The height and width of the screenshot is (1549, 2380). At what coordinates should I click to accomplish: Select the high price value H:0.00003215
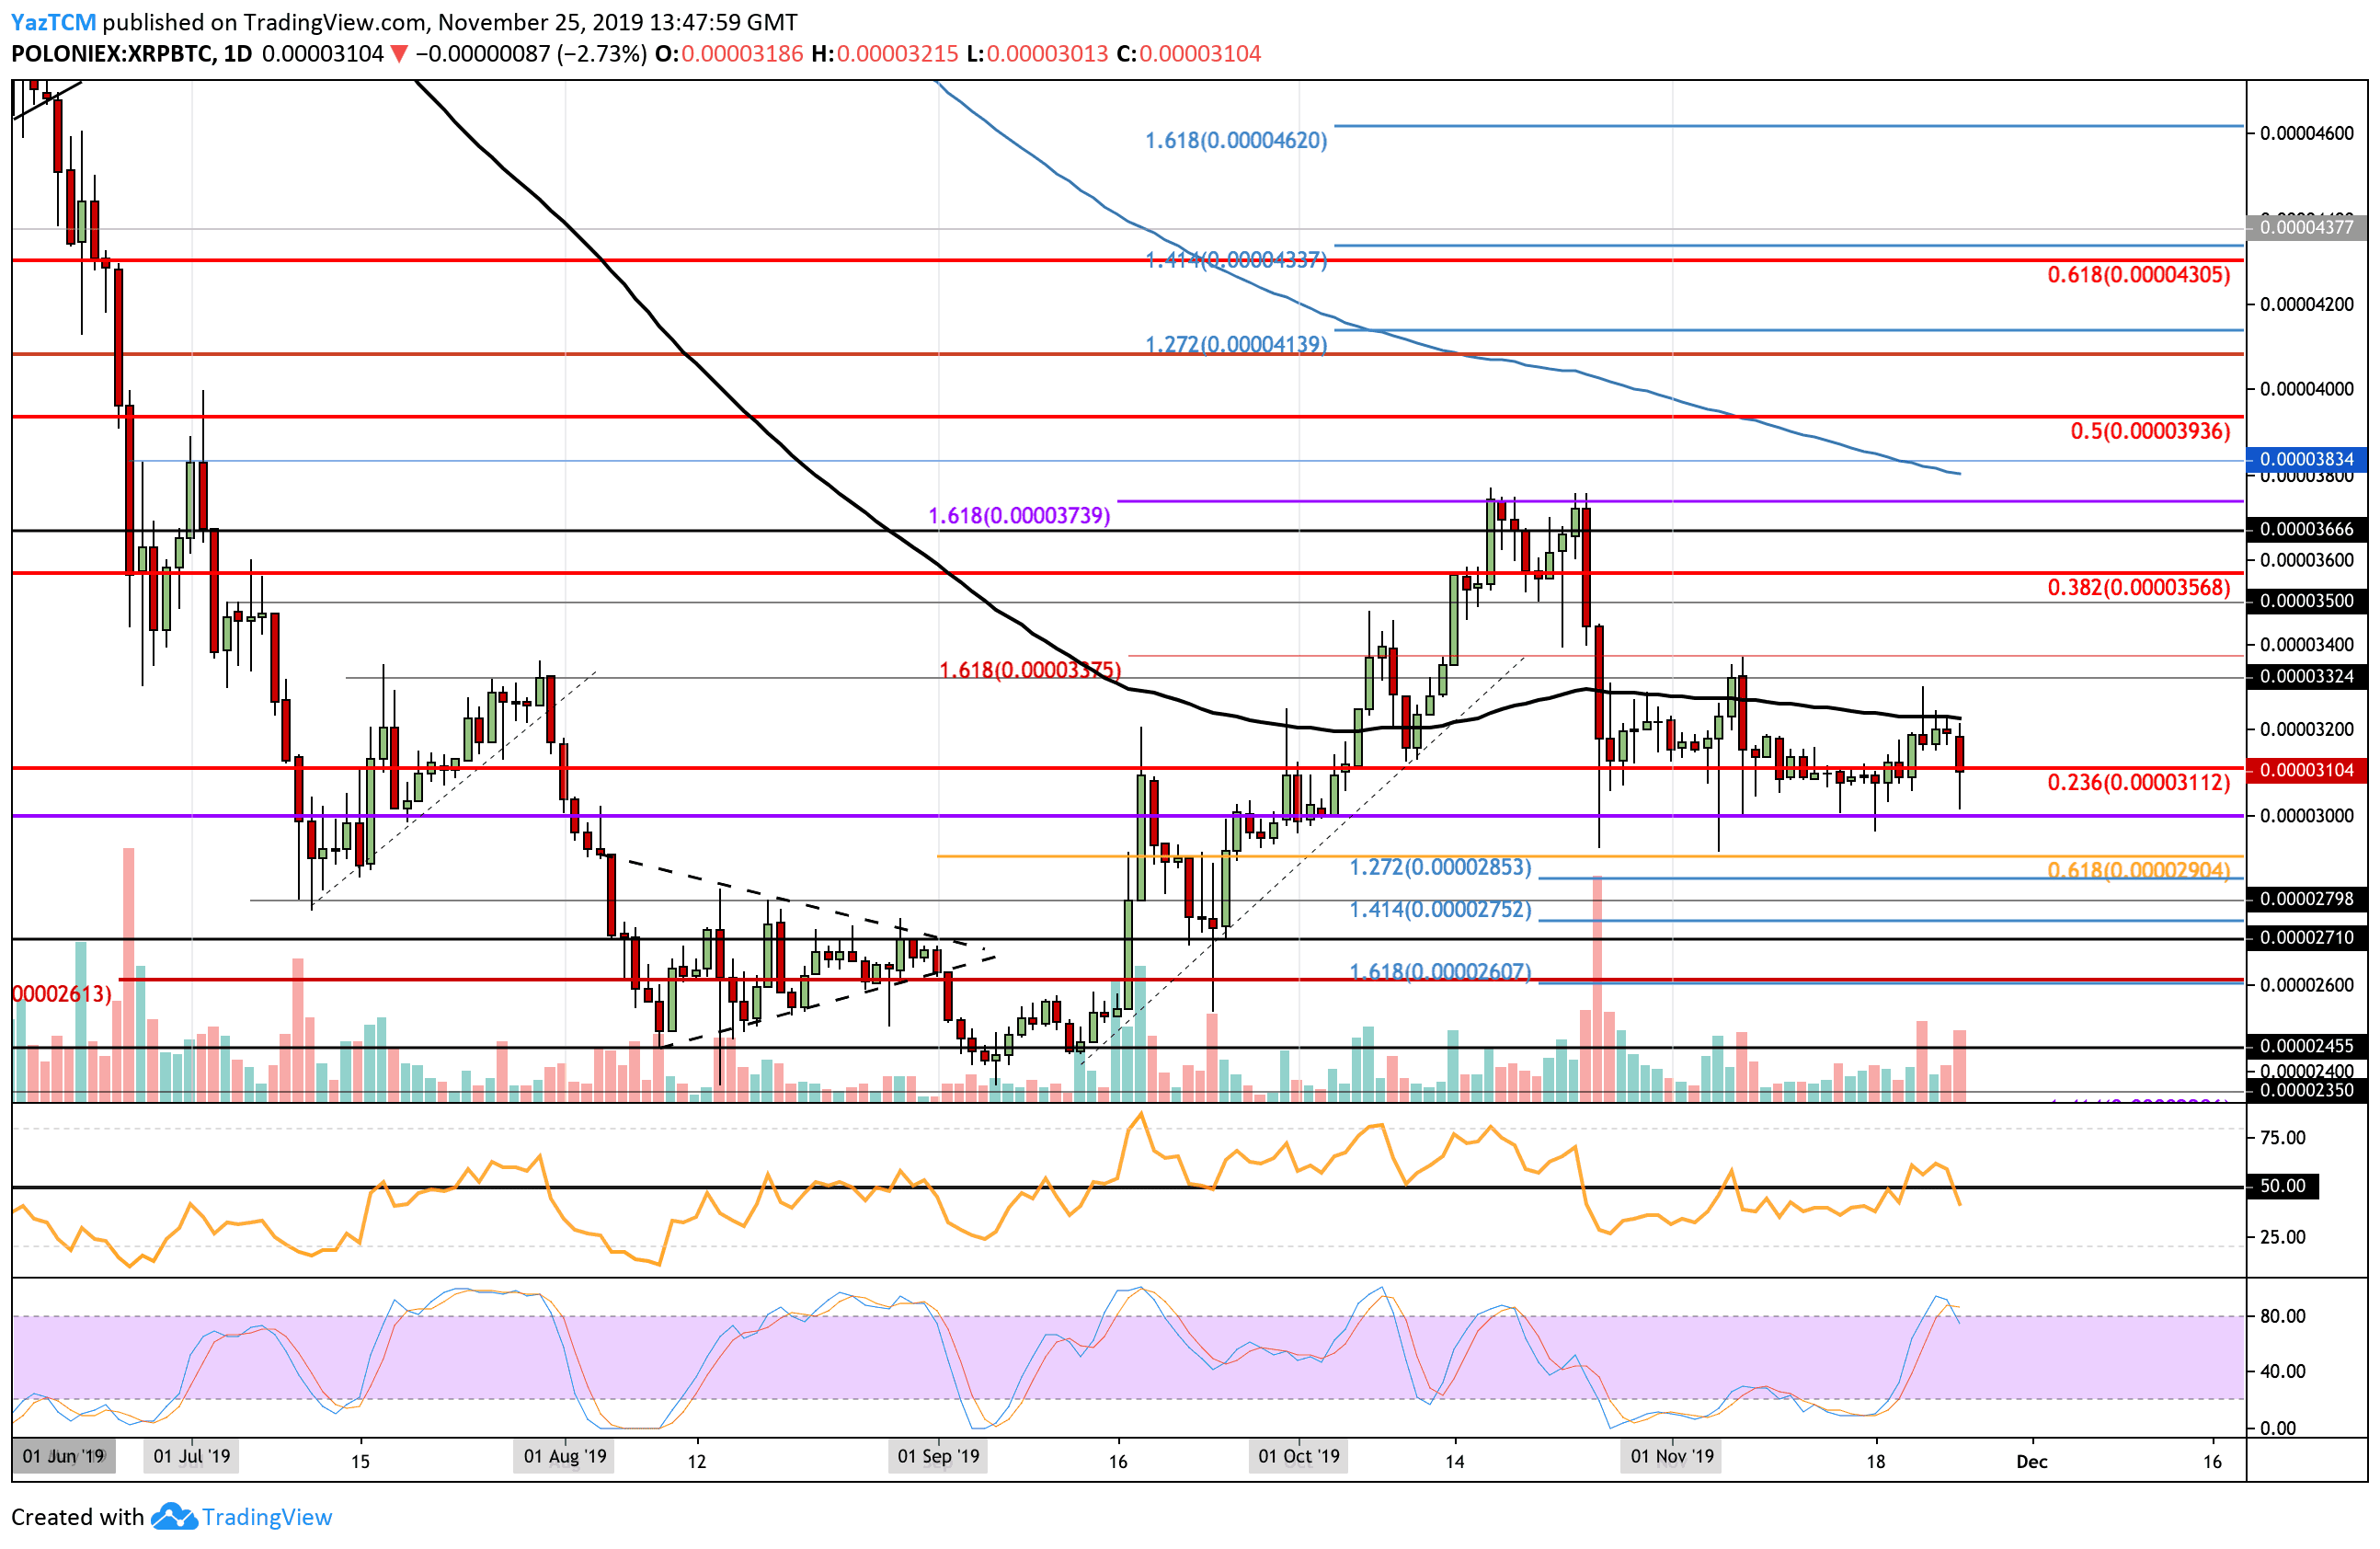coord(884,54)
